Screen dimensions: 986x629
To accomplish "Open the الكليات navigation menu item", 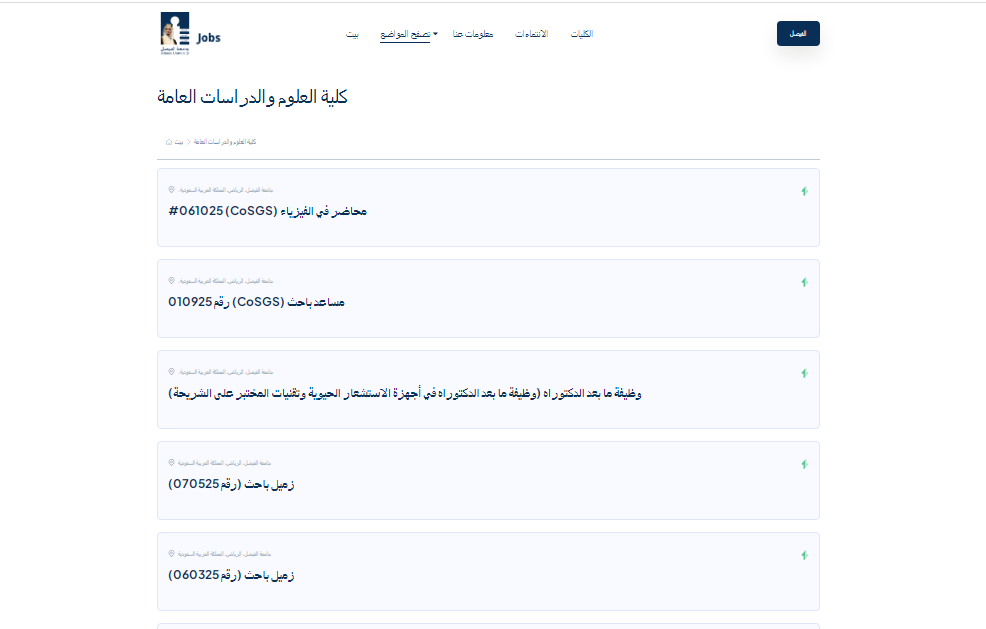I will pos(581,34).
